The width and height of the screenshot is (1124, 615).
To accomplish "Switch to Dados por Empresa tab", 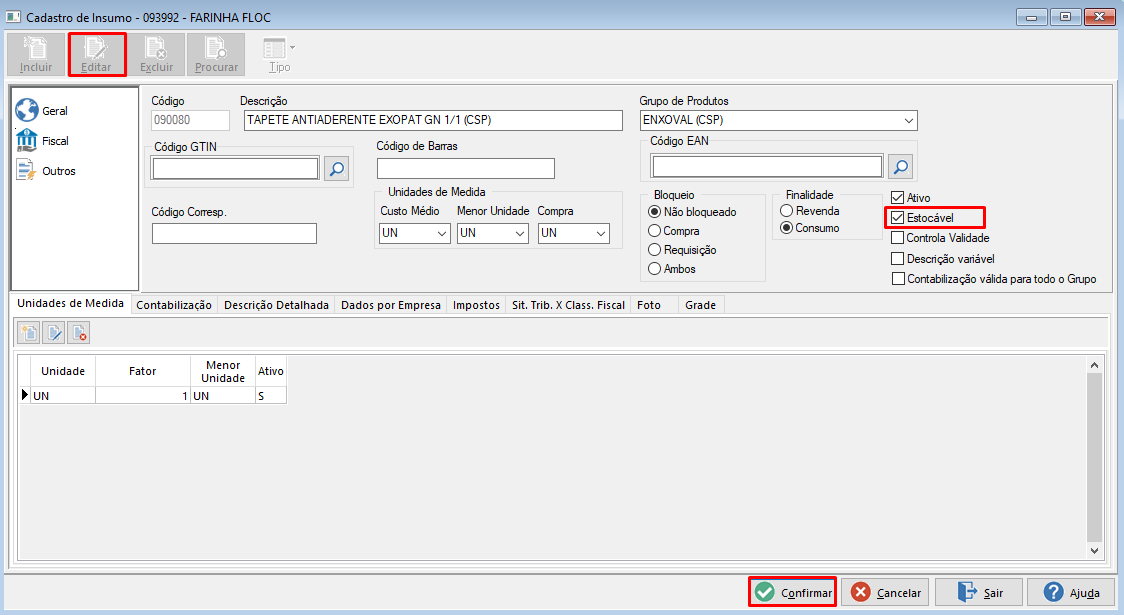I will [x=391, y=305].
